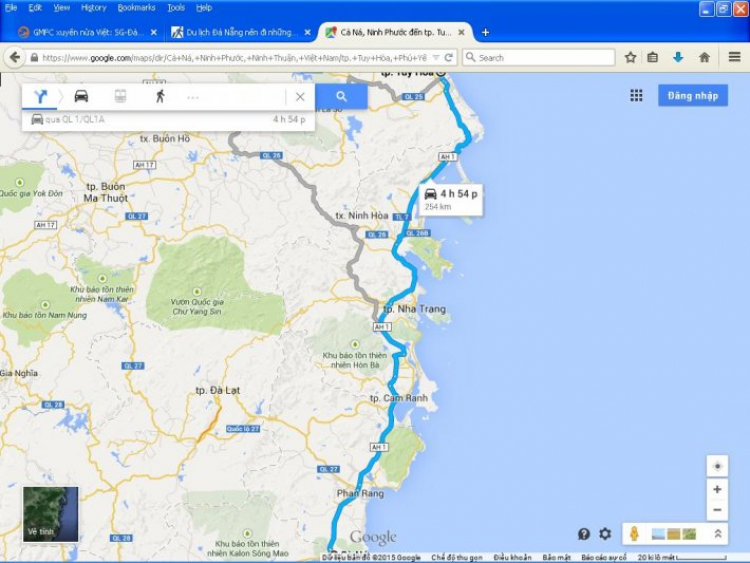Click Khu bảo tồn Nam Kar marker
Viewport: 750px width, 563px height.
[102, 278]
